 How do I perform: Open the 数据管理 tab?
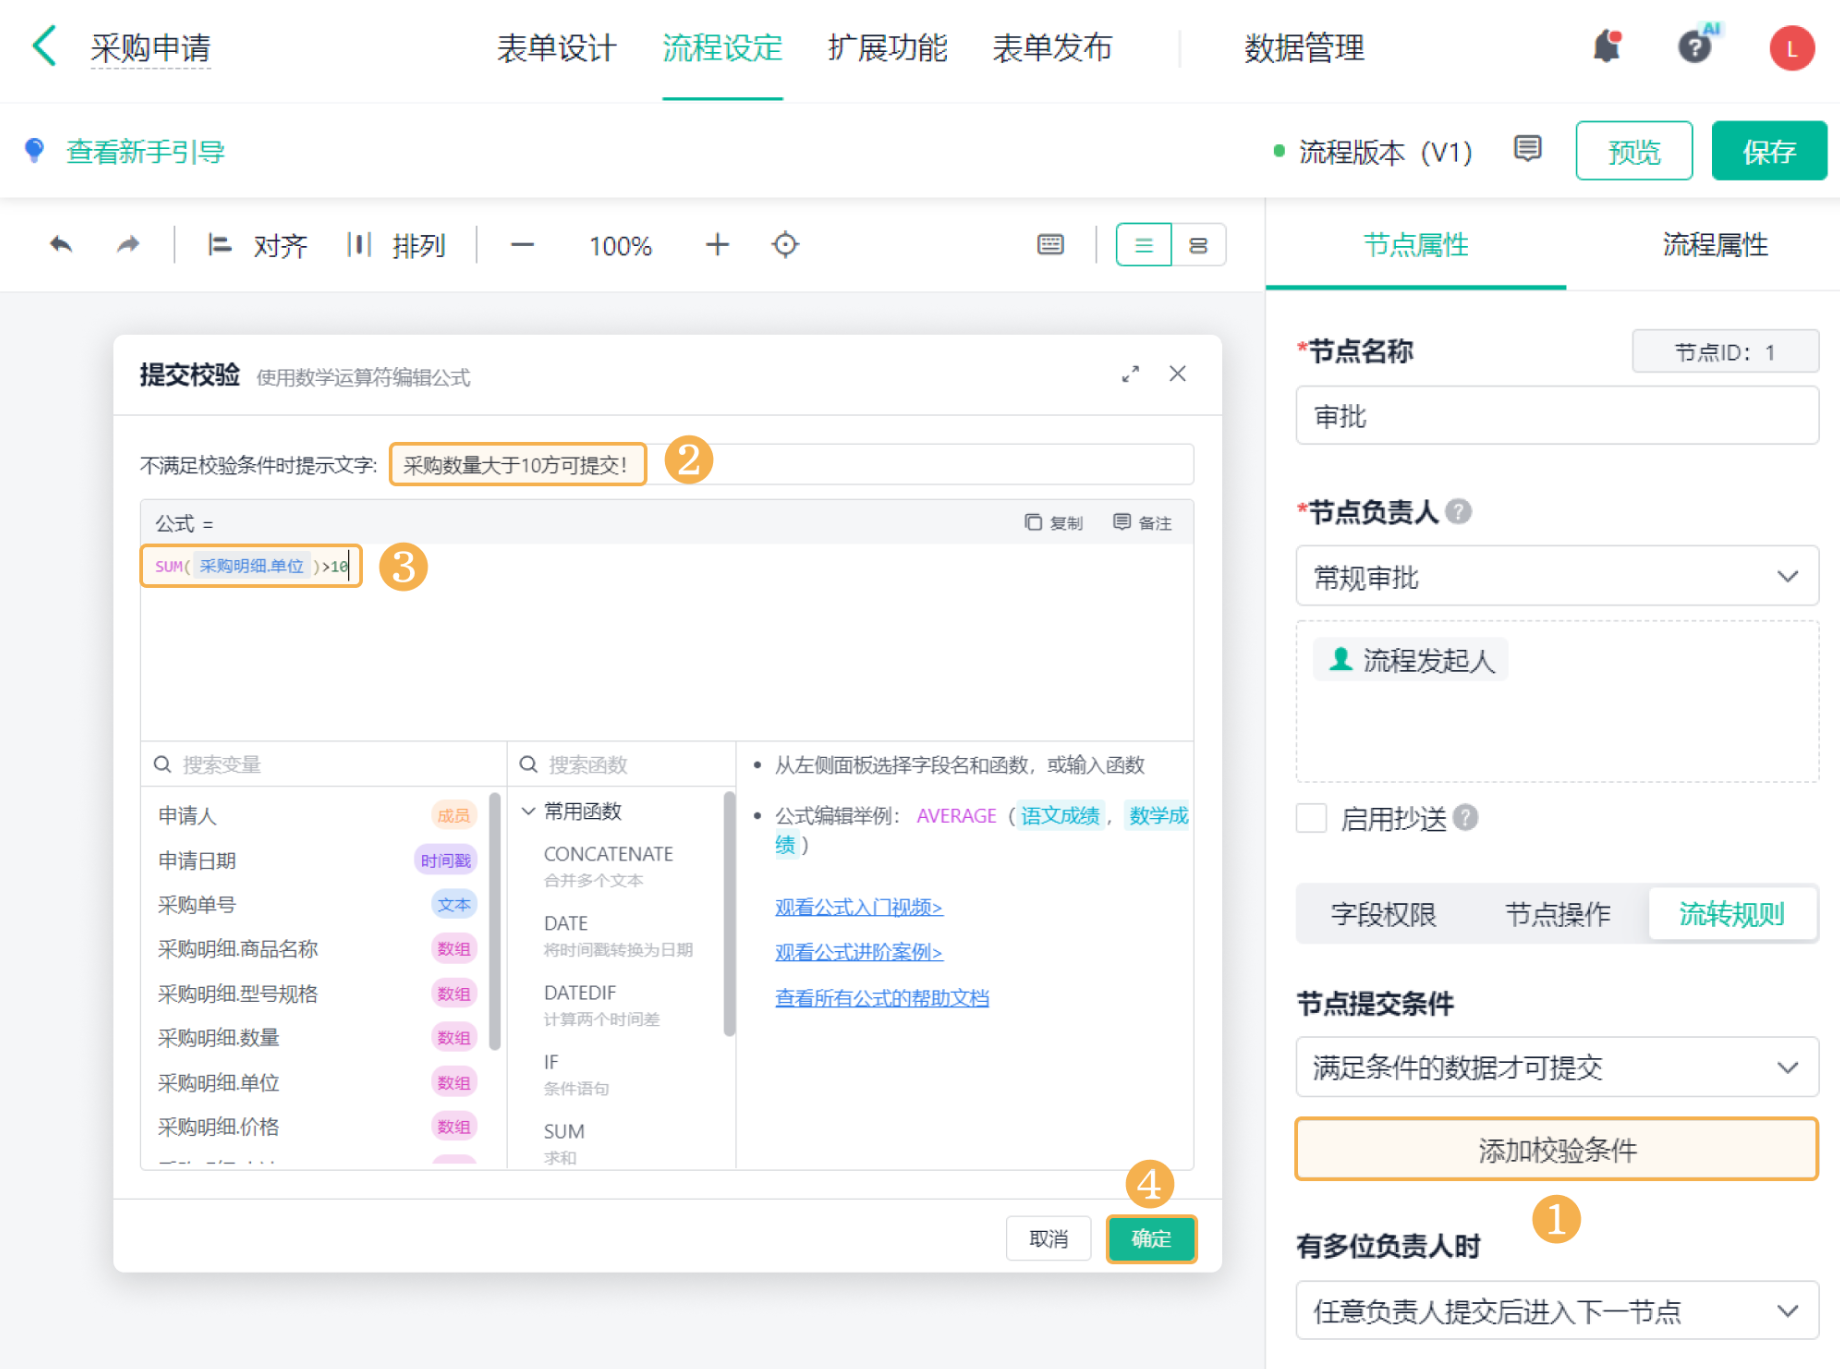tap(1304, 48)
